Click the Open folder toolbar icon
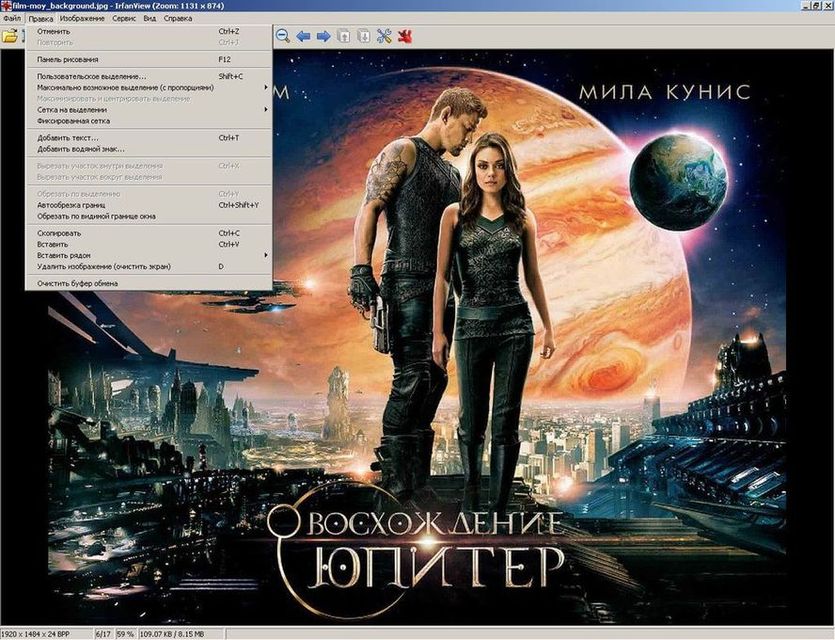Viewport: 835px width, 640px height. pos(9,36)
